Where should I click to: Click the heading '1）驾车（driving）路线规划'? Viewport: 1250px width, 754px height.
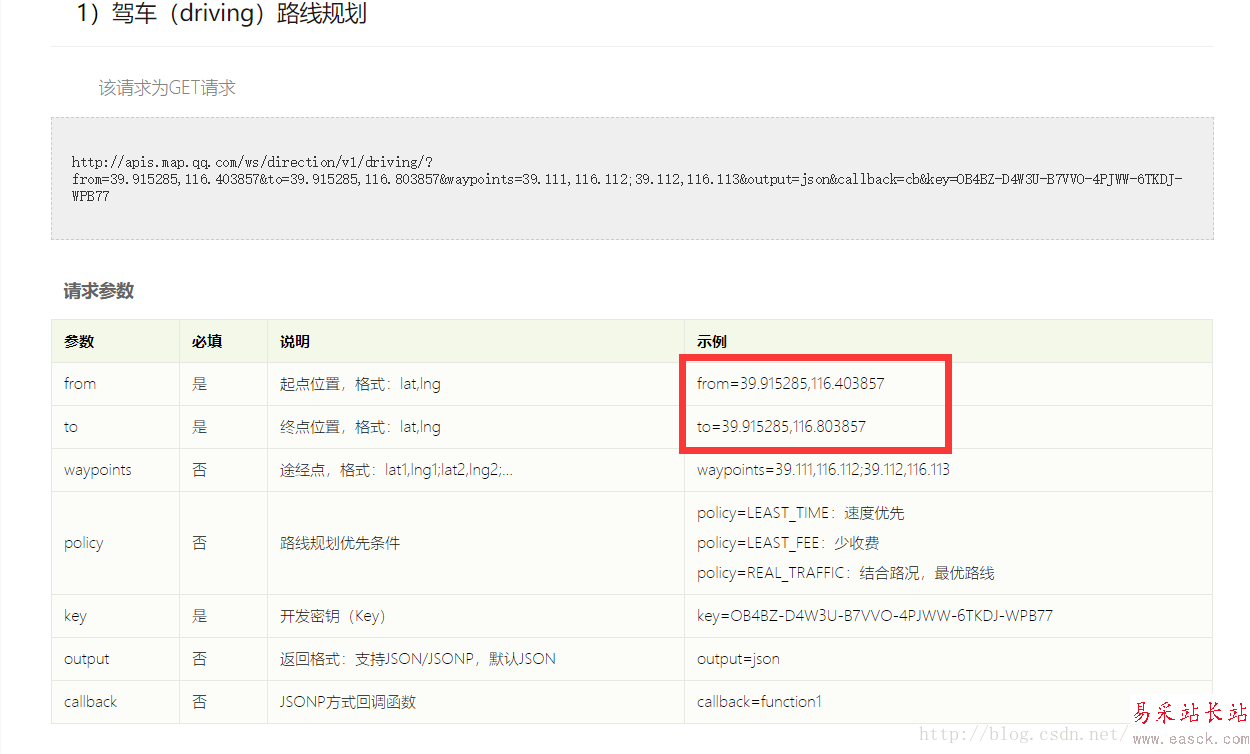coord(222,15)
